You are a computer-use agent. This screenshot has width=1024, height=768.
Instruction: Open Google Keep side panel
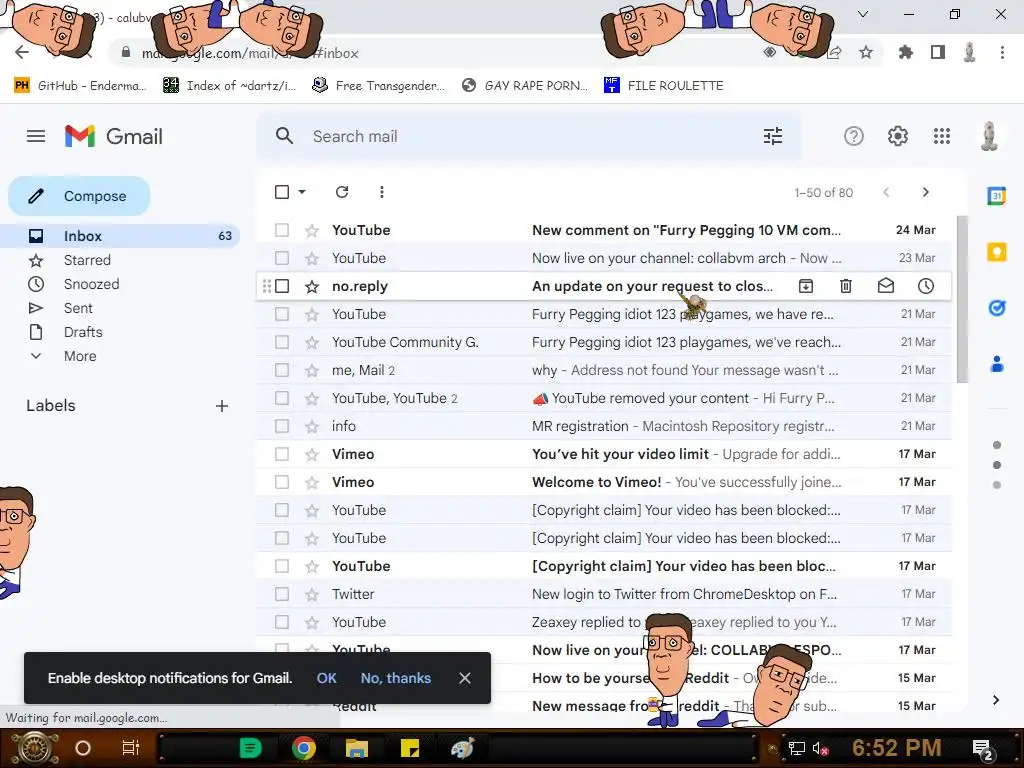click(x=997, y=251)
